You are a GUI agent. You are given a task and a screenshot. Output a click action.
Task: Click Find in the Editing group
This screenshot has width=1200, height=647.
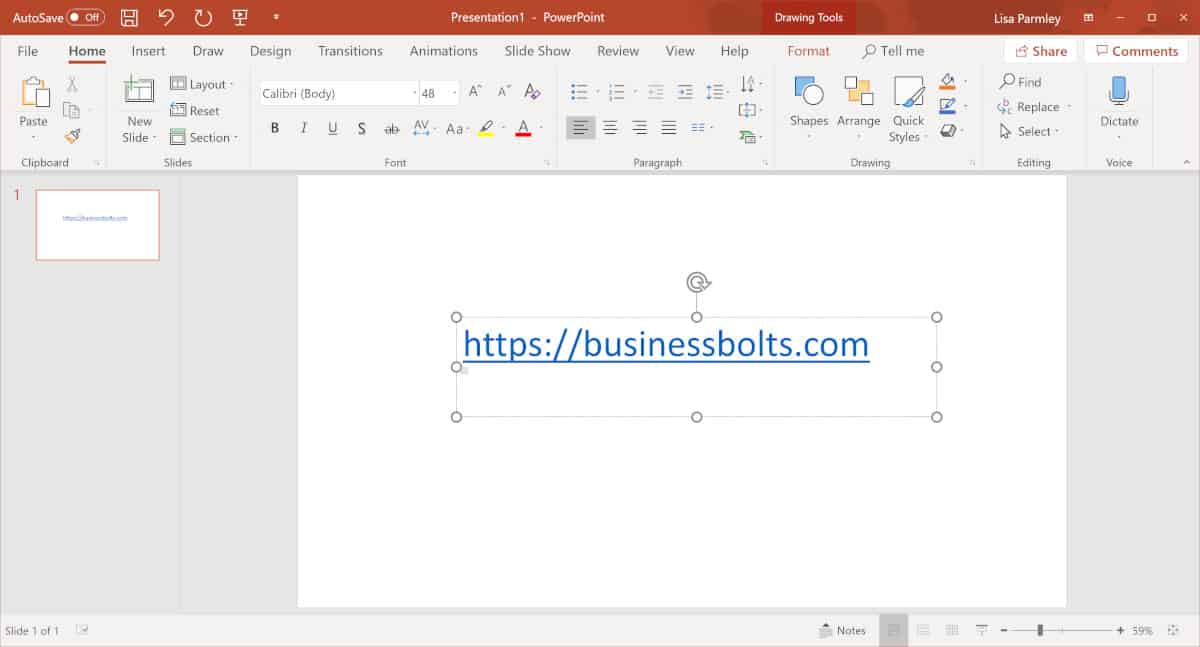point(1020,82)
